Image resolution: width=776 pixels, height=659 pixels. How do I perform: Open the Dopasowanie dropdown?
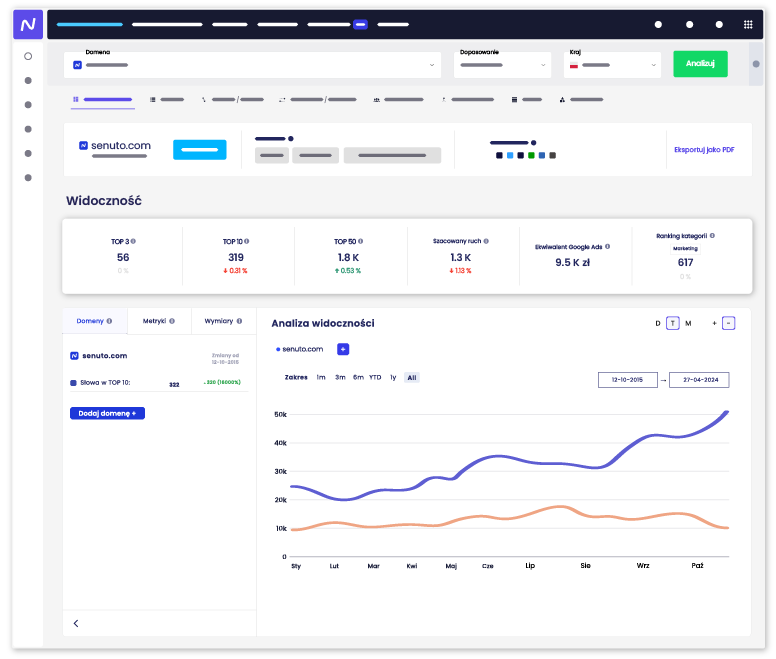pos(502,65)
